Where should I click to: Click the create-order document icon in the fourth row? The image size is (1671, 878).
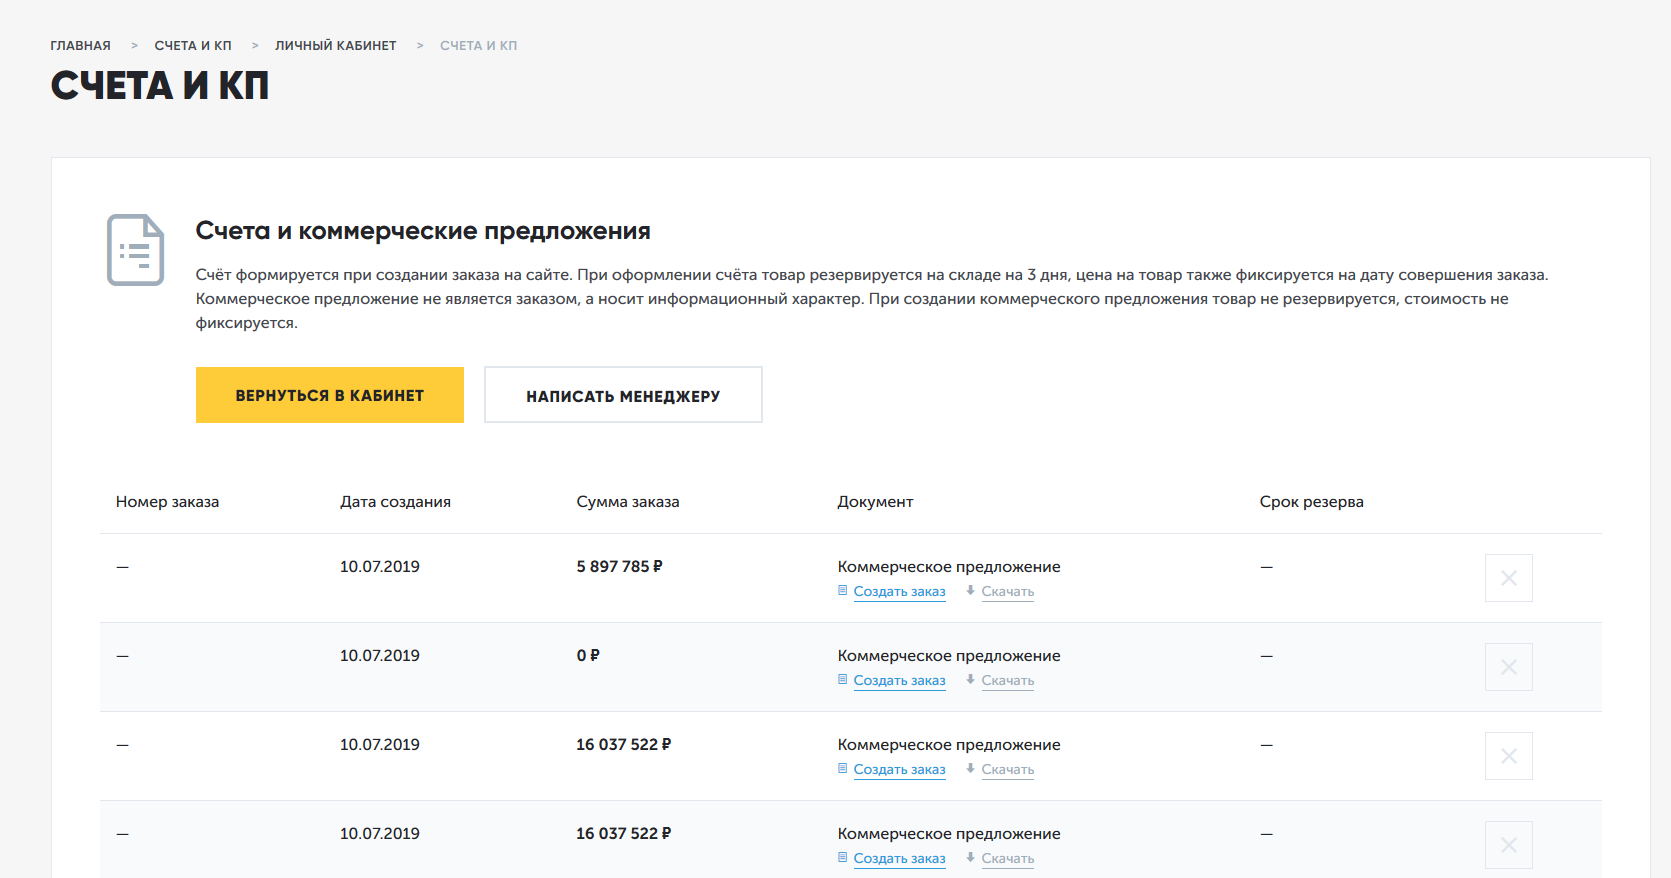pyautogui.click(x=843, y=858)
